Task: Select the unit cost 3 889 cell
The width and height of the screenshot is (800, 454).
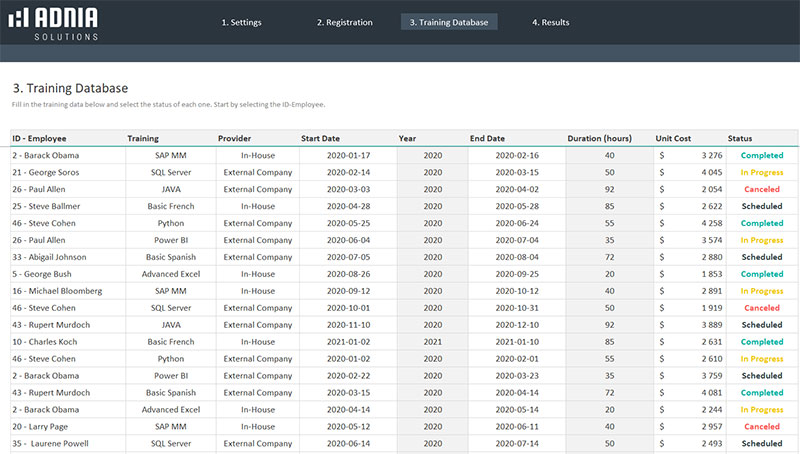Action: (x=690, y=325)
